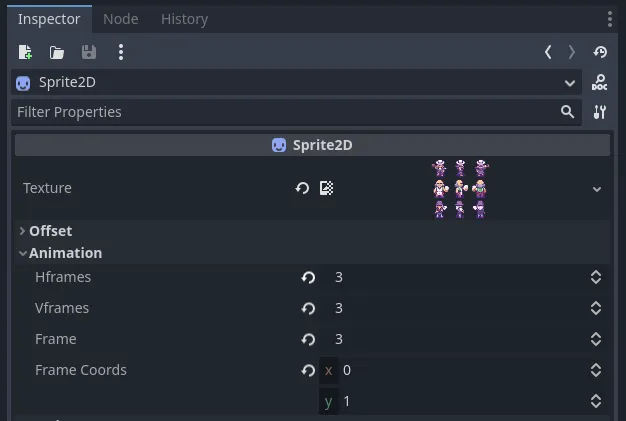Image resolution: width=626 pixels, height=421 pixels.
Task: Open Sprite2D documentation
Action: 600,82
